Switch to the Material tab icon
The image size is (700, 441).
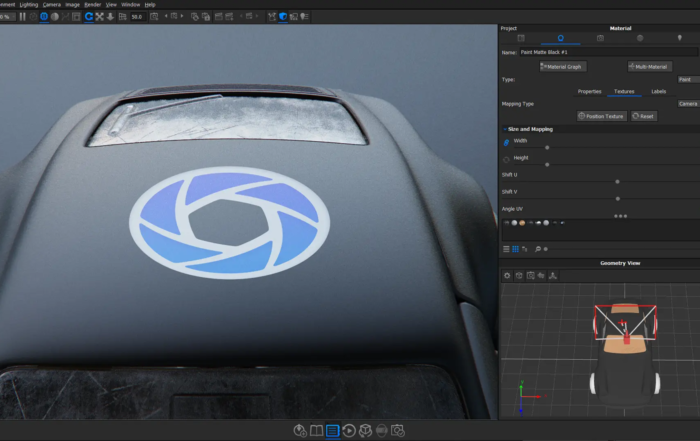coord(561,38)
